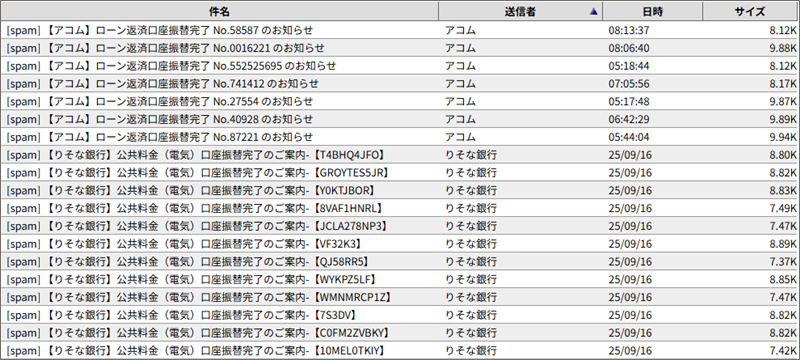Image resolution: width=800 pixels, height=360 pixels.
Task: Select りそな銀行 email VF32K3
Action: tap(400, 244)
